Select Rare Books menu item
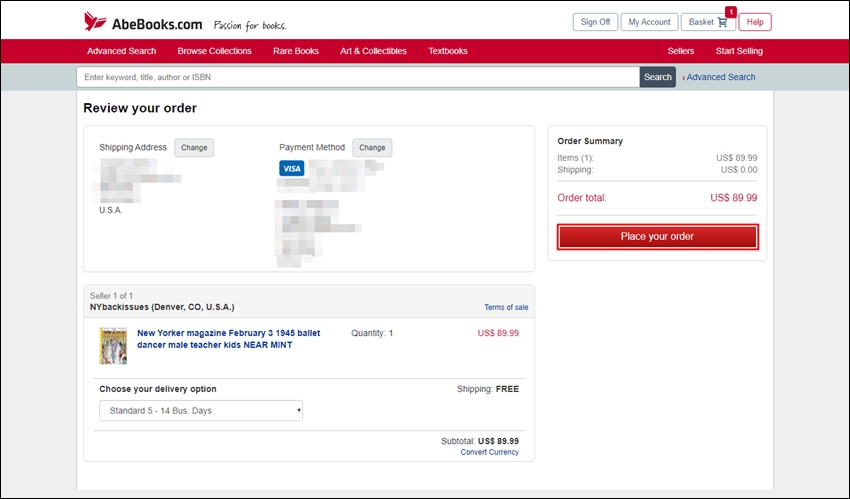Screen dimensions: 850x499 (x=296, y=51)
